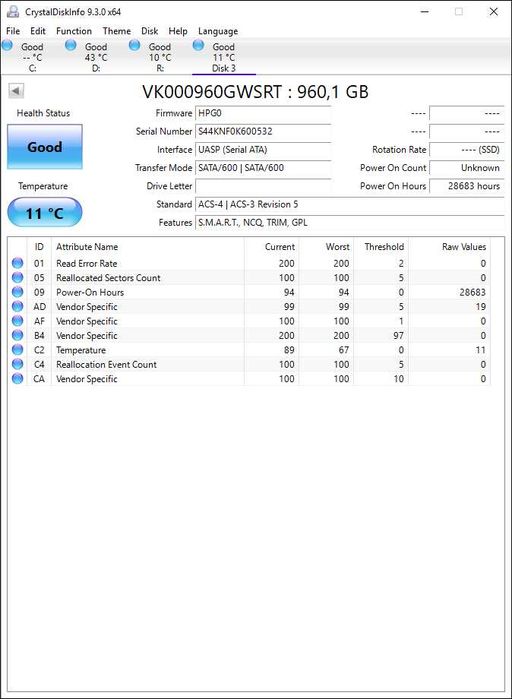Viewport: 512px width, 699px height.
Task: Click raw value 19 in AD row
Action: click(480, 307)
